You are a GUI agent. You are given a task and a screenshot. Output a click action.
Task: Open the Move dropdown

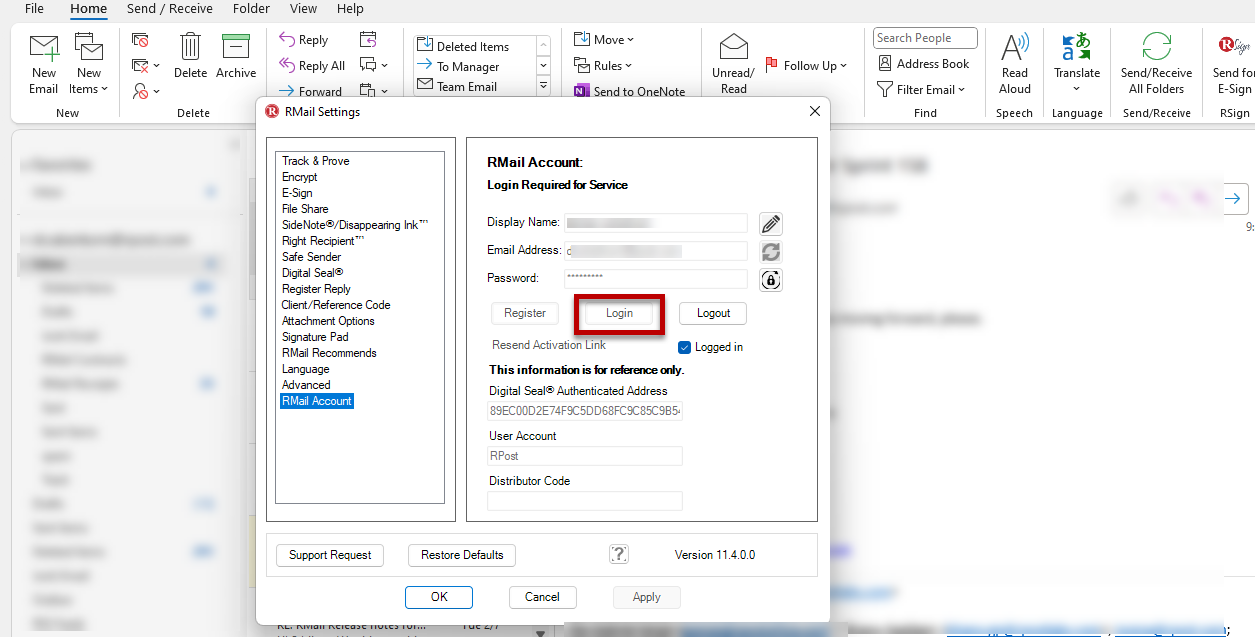tap(604, 40)
